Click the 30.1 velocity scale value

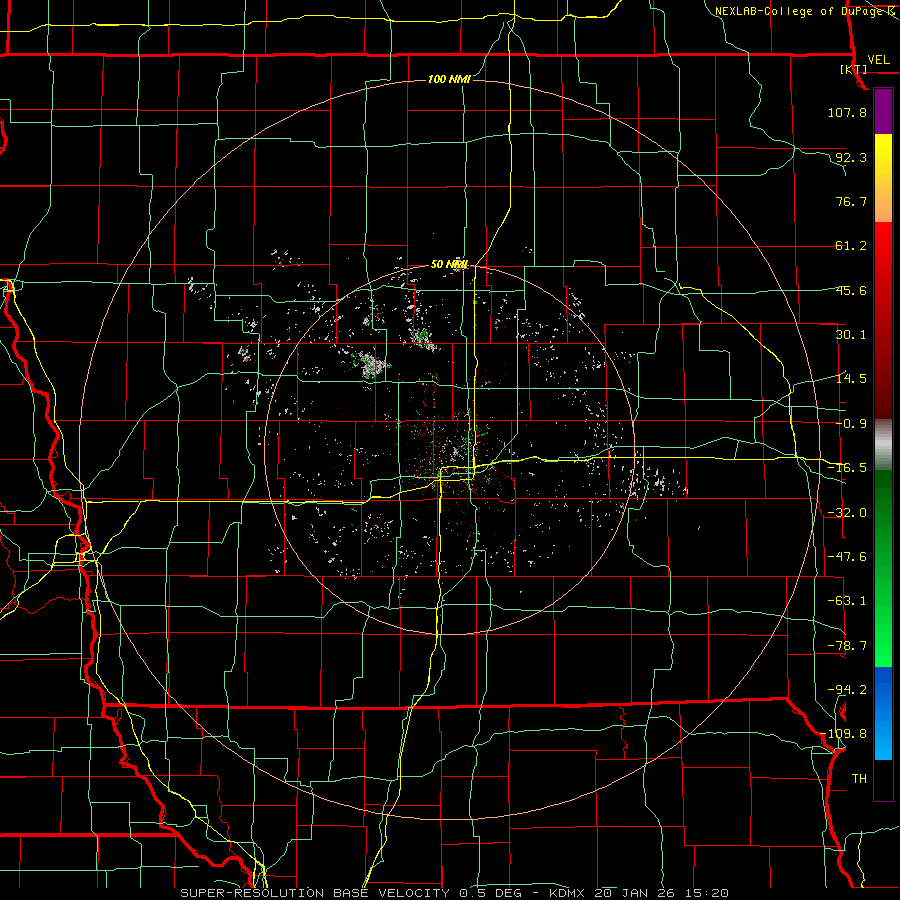851,335
